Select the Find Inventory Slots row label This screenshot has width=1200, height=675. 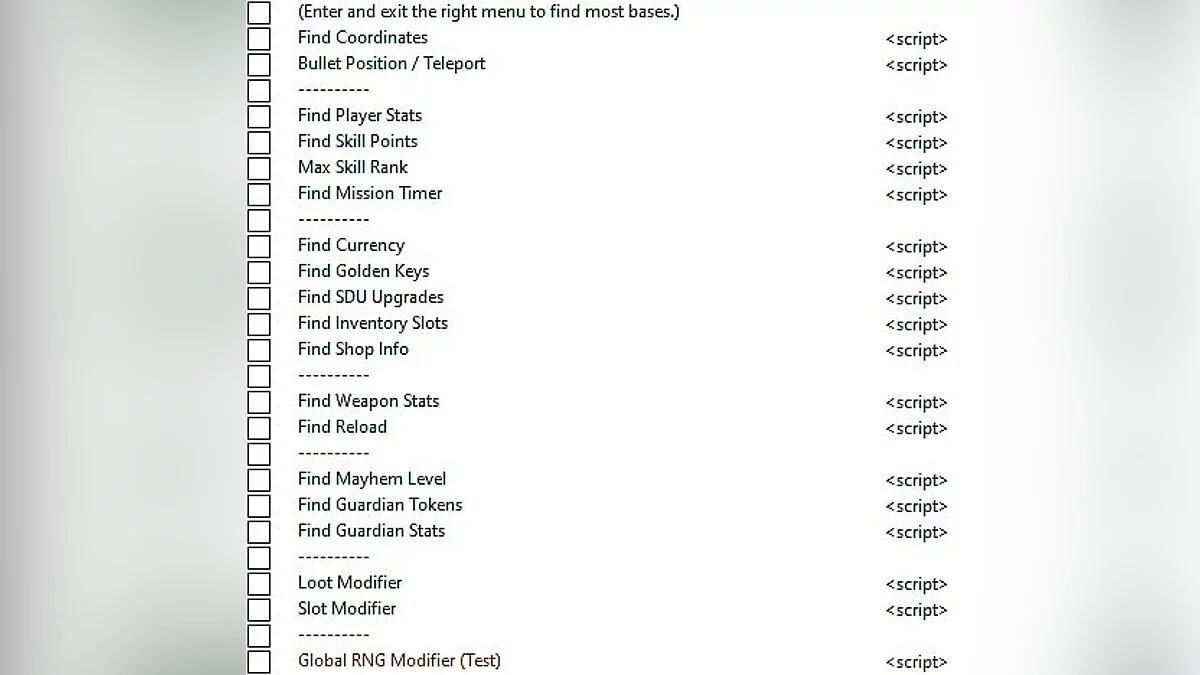372,323
